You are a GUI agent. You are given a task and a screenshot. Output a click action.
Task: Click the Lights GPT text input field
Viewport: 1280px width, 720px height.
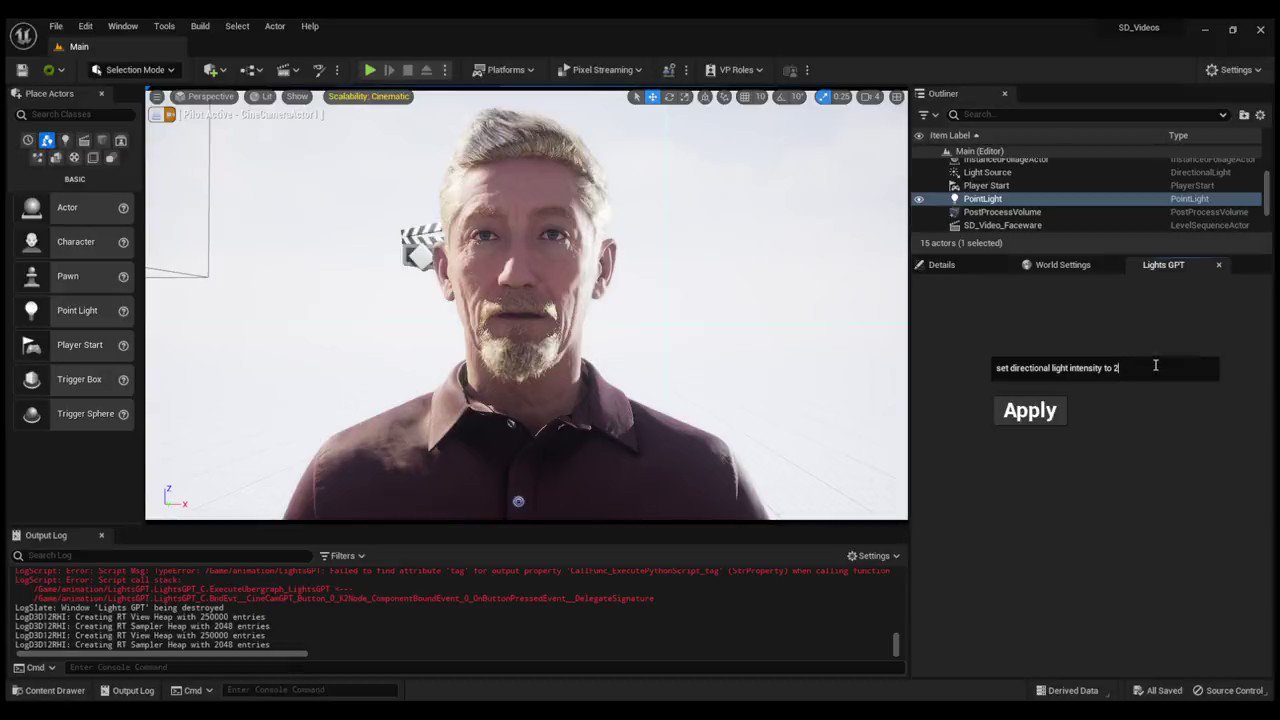[1105, 368]
